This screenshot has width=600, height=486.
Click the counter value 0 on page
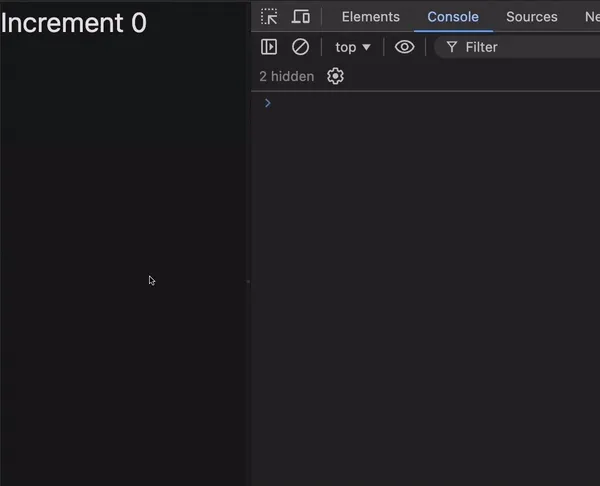139,23
